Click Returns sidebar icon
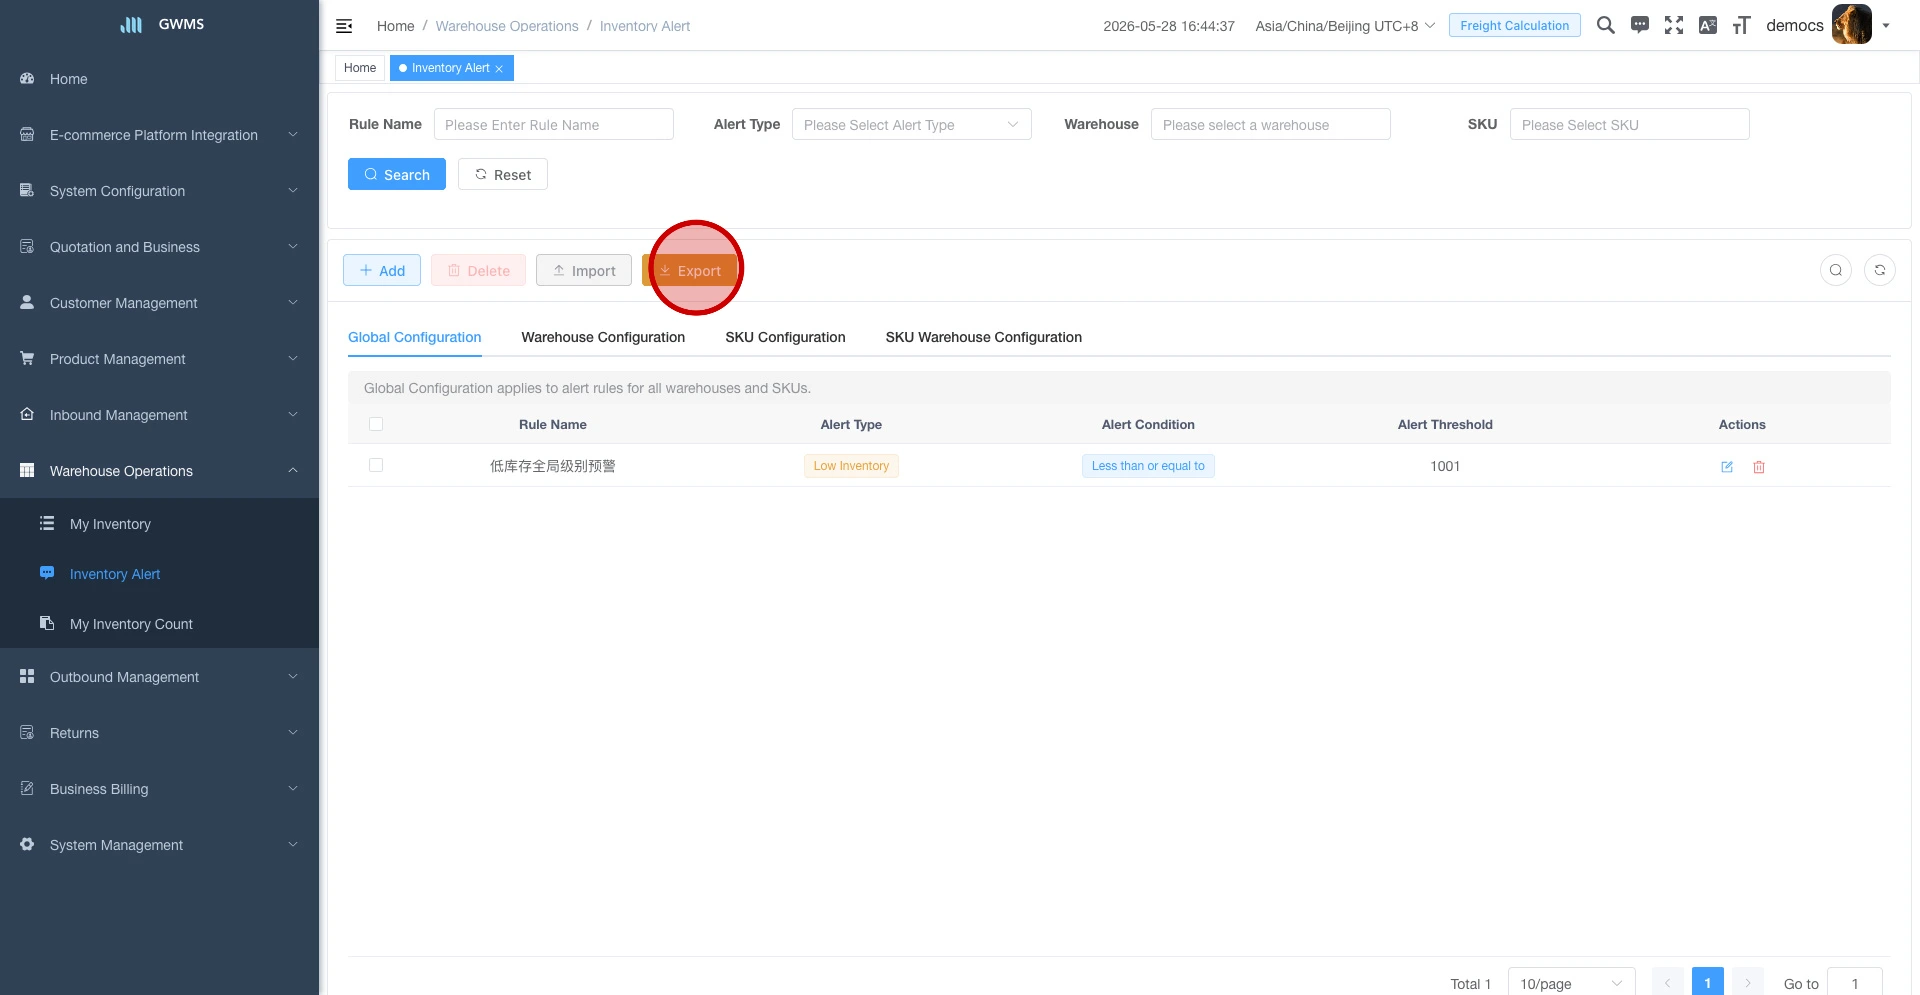Screen dimensions: 1920x995 point(27,732)
